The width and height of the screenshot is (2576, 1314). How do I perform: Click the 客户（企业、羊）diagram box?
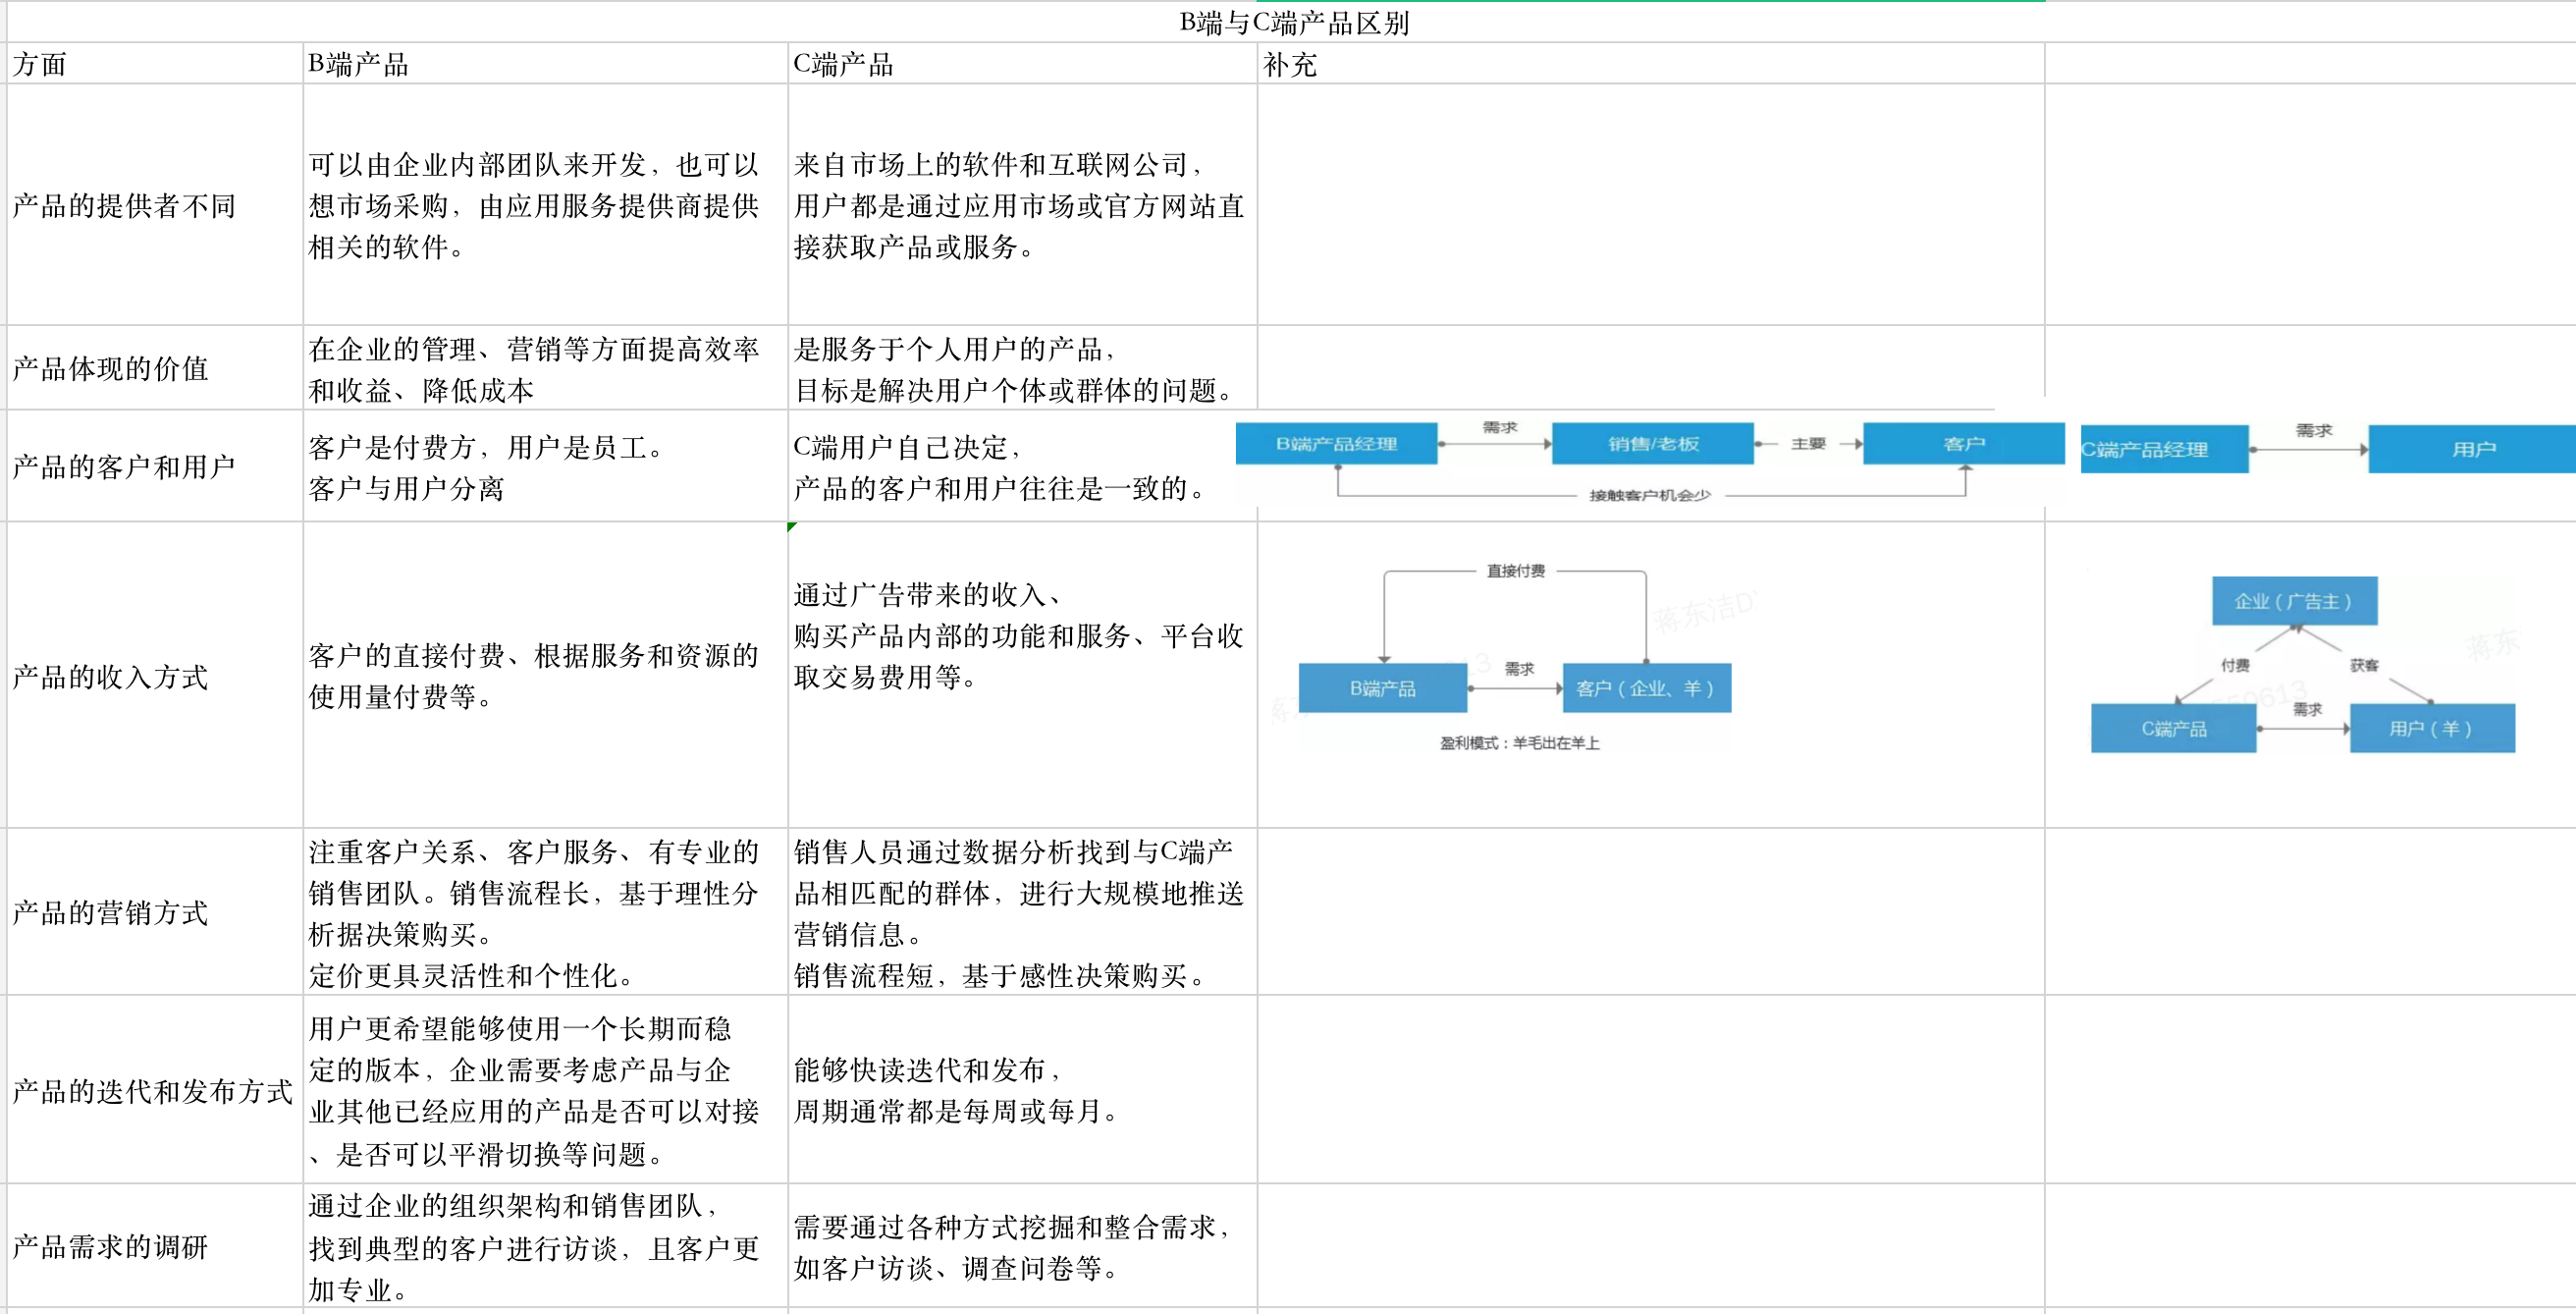(1645, 688)
